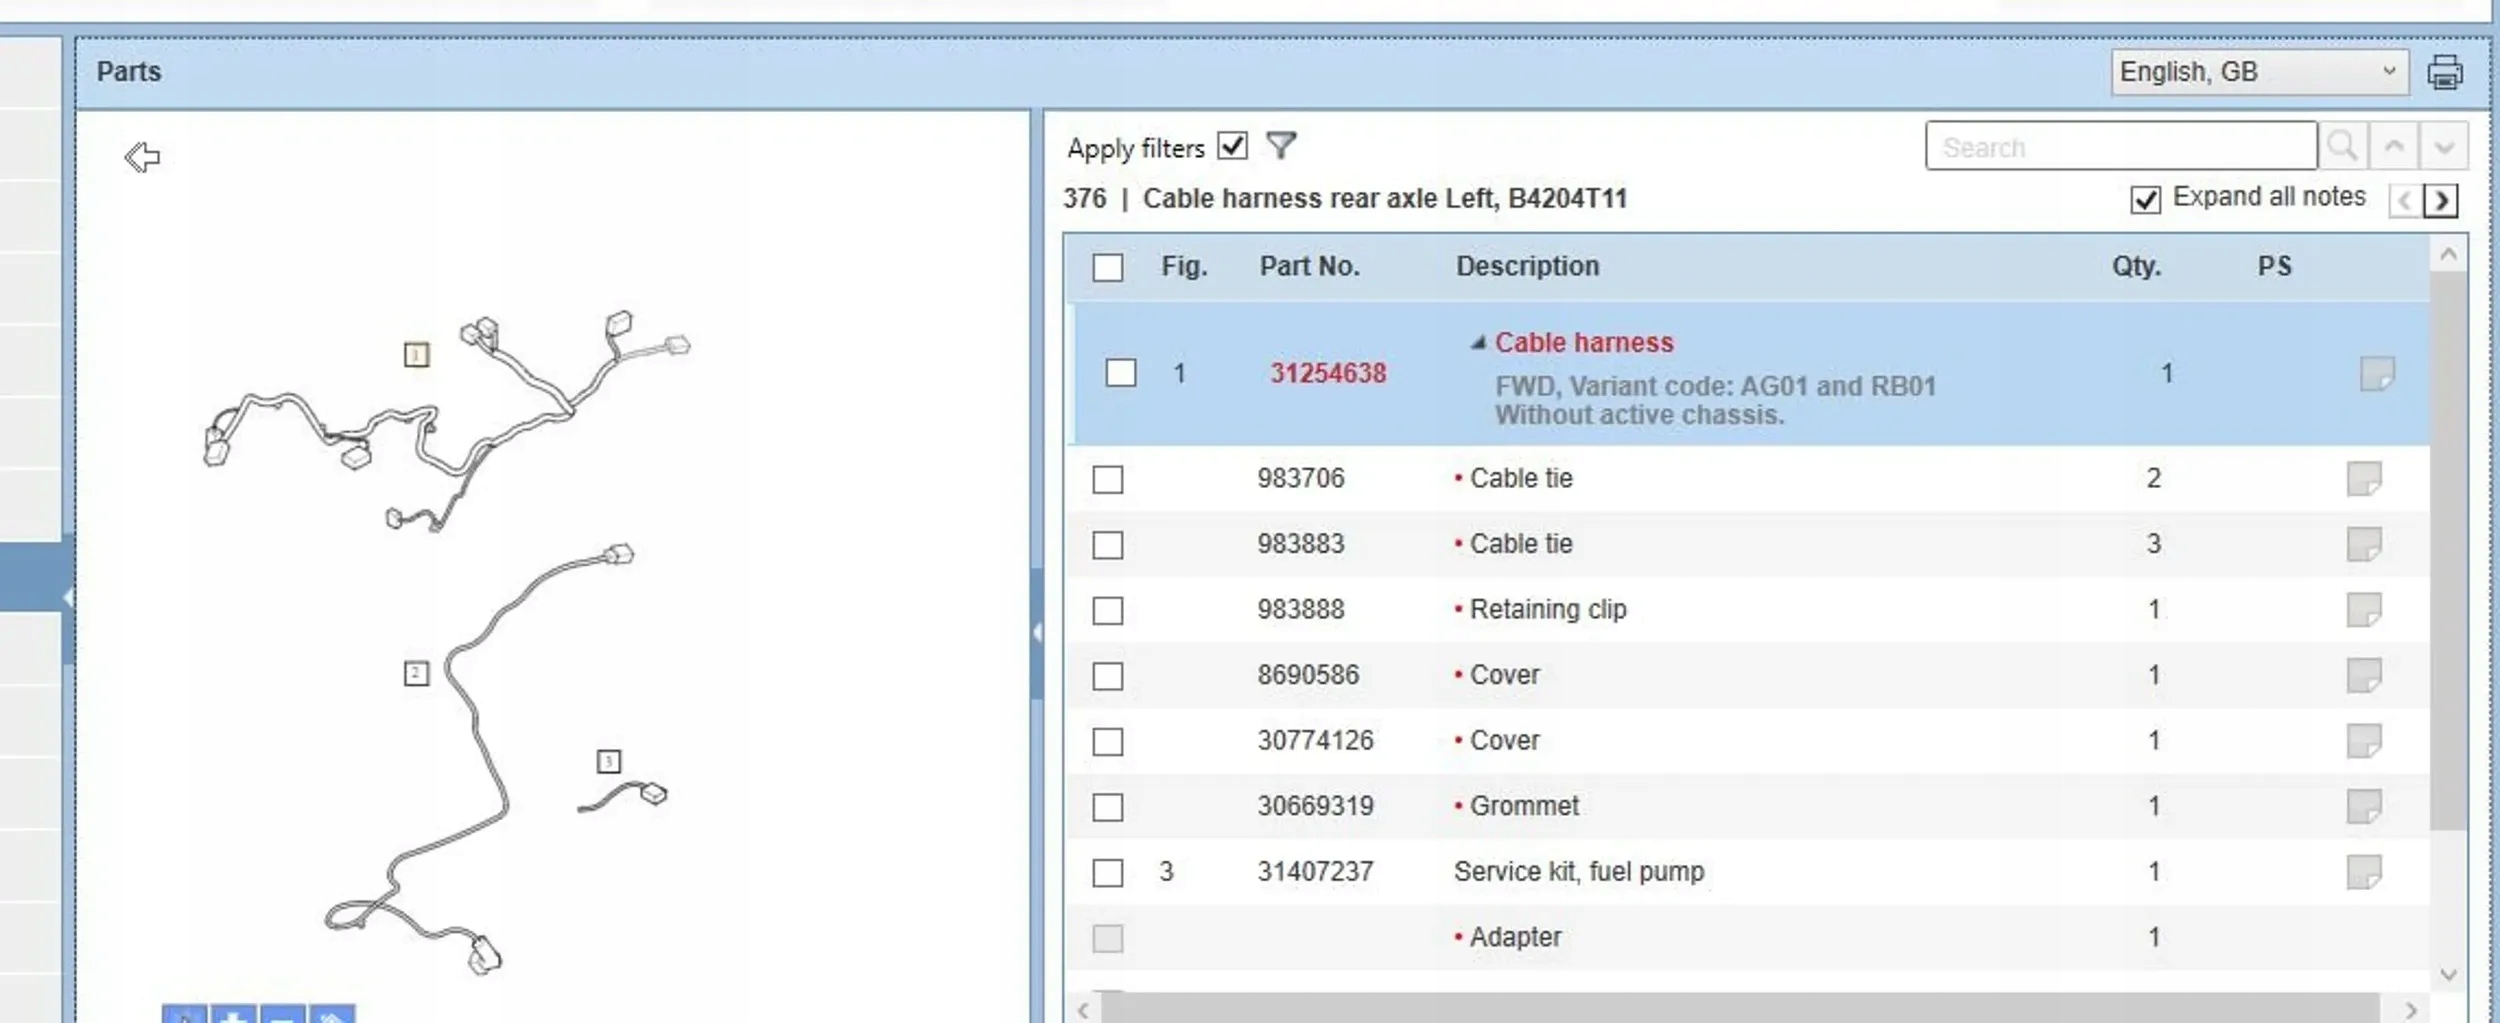Click the FWD variant code note text
2500x1023 pixels.
(x=1715, y=400)
